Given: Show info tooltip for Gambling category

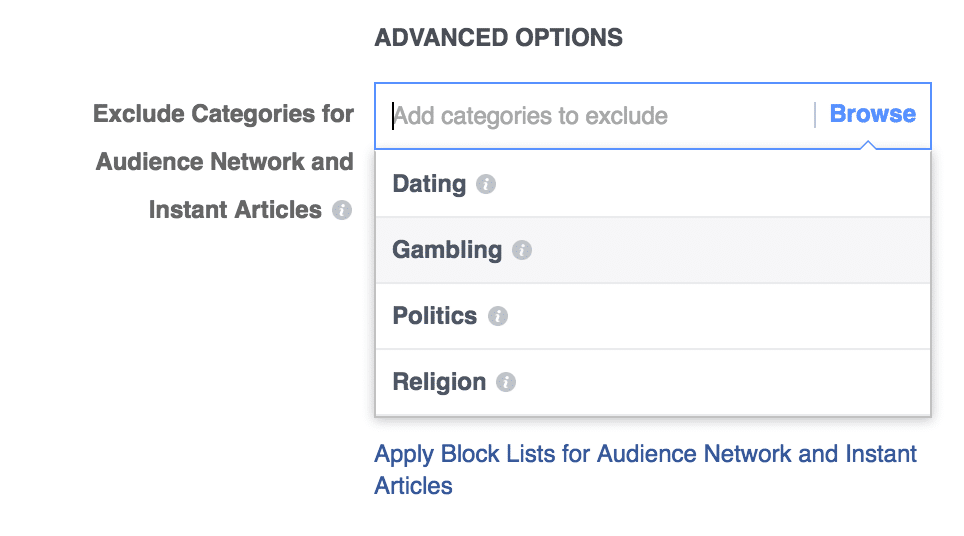Looking at the screenshot, I should (x=522, y=250).
